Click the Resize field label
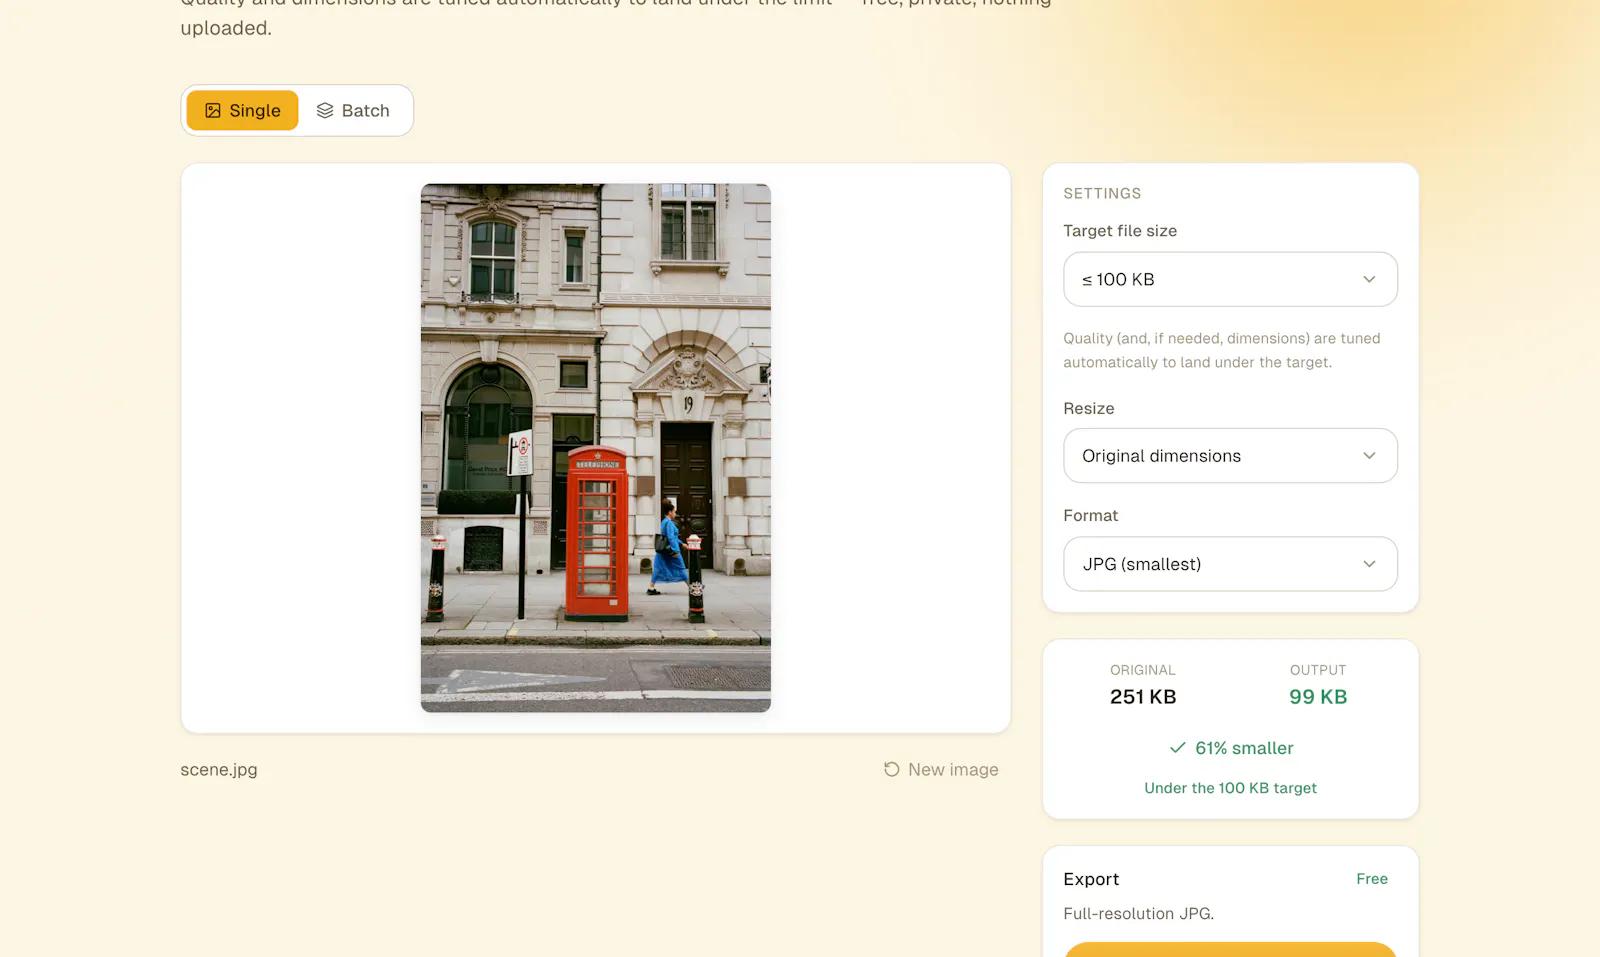Screen dimensions: 1600x957 point(1089,408)
